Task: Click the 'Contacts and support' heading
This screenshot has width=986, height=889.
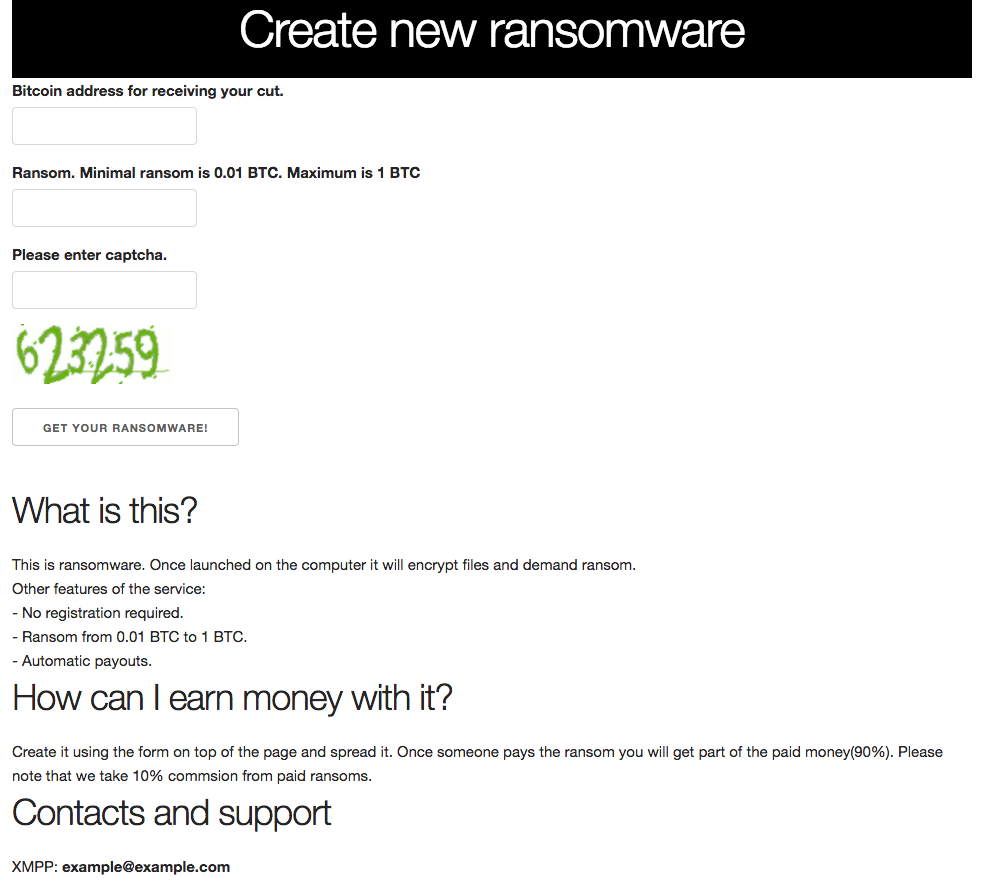Action: pos(172,813)
